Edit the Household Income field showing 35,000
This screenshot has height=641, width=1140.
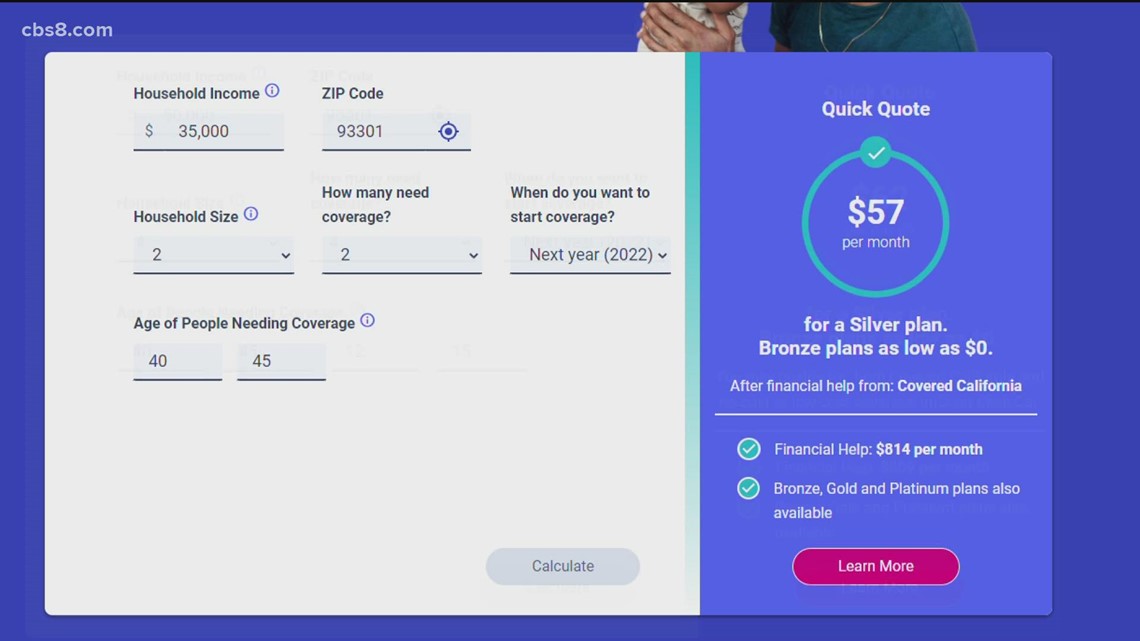pyautogui.click(x=215, y=131)
